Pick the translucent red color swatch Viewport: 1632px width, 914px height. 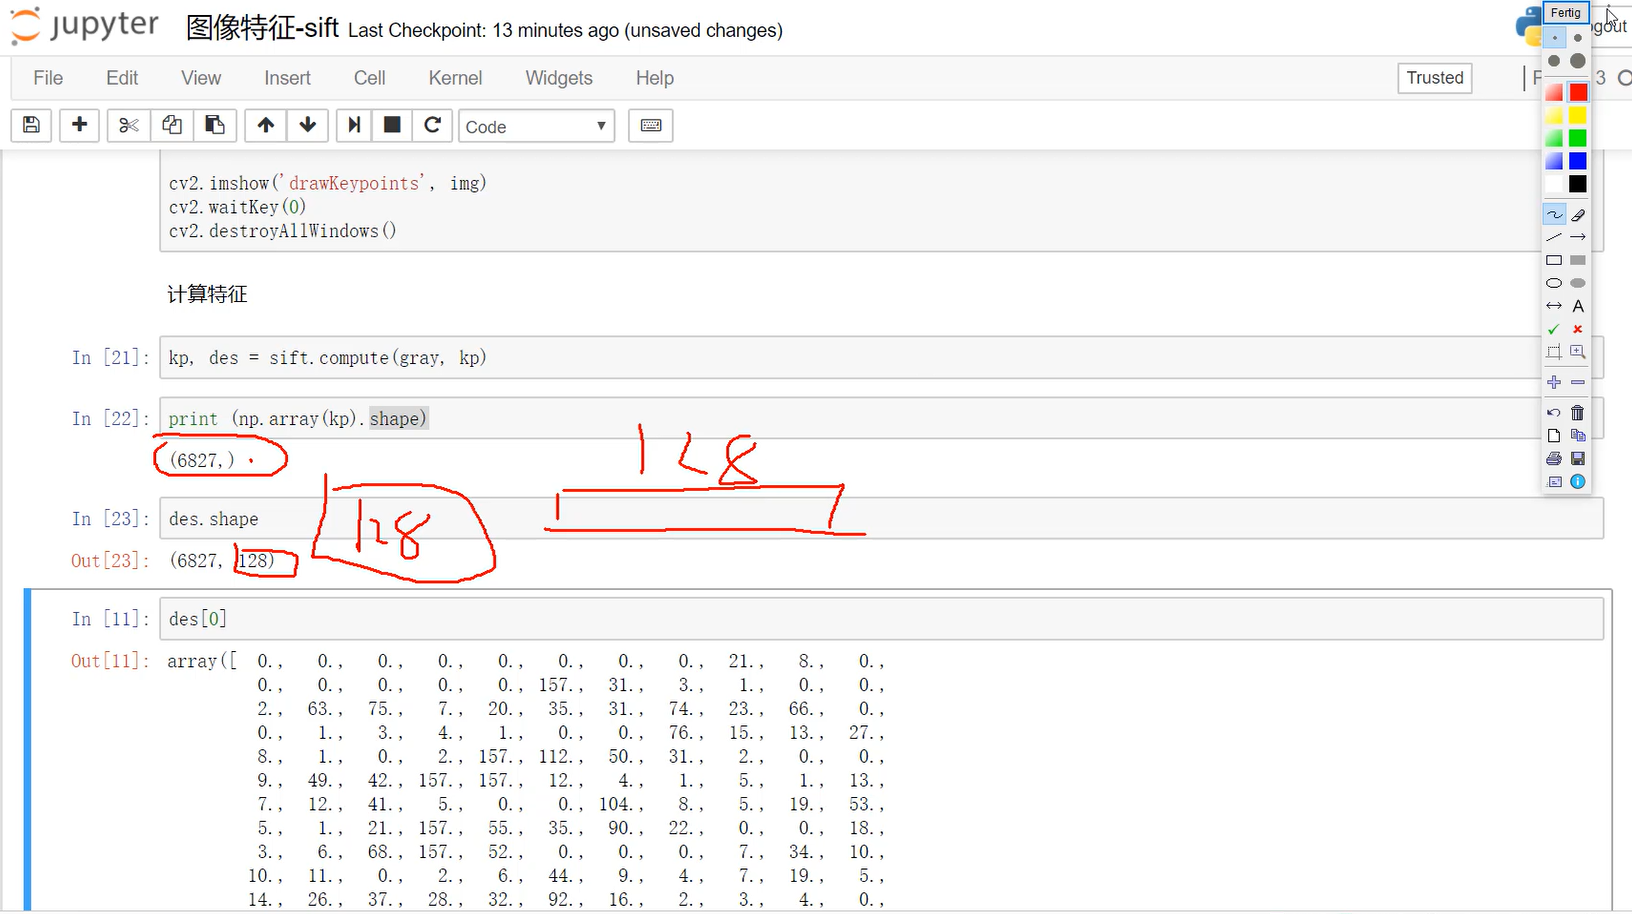(x=1554, y=92)
